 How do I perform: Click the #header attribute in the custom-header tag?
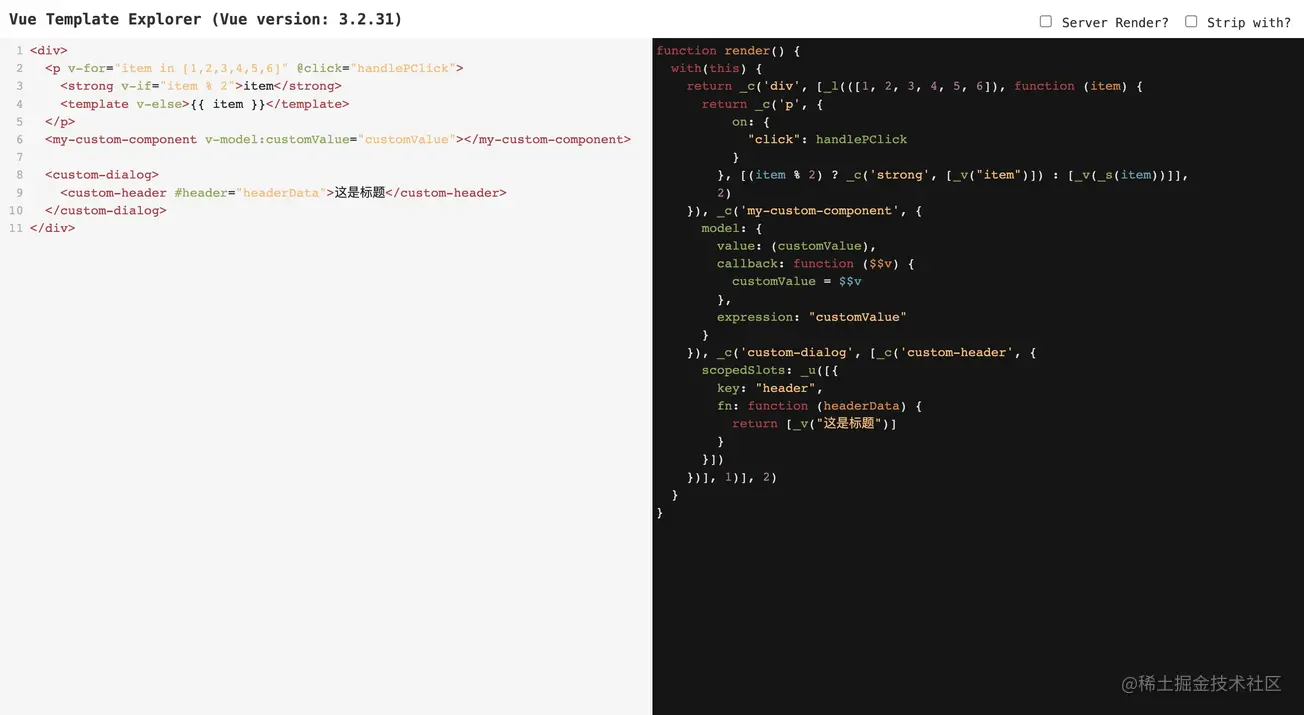click(x=250, y=193)
